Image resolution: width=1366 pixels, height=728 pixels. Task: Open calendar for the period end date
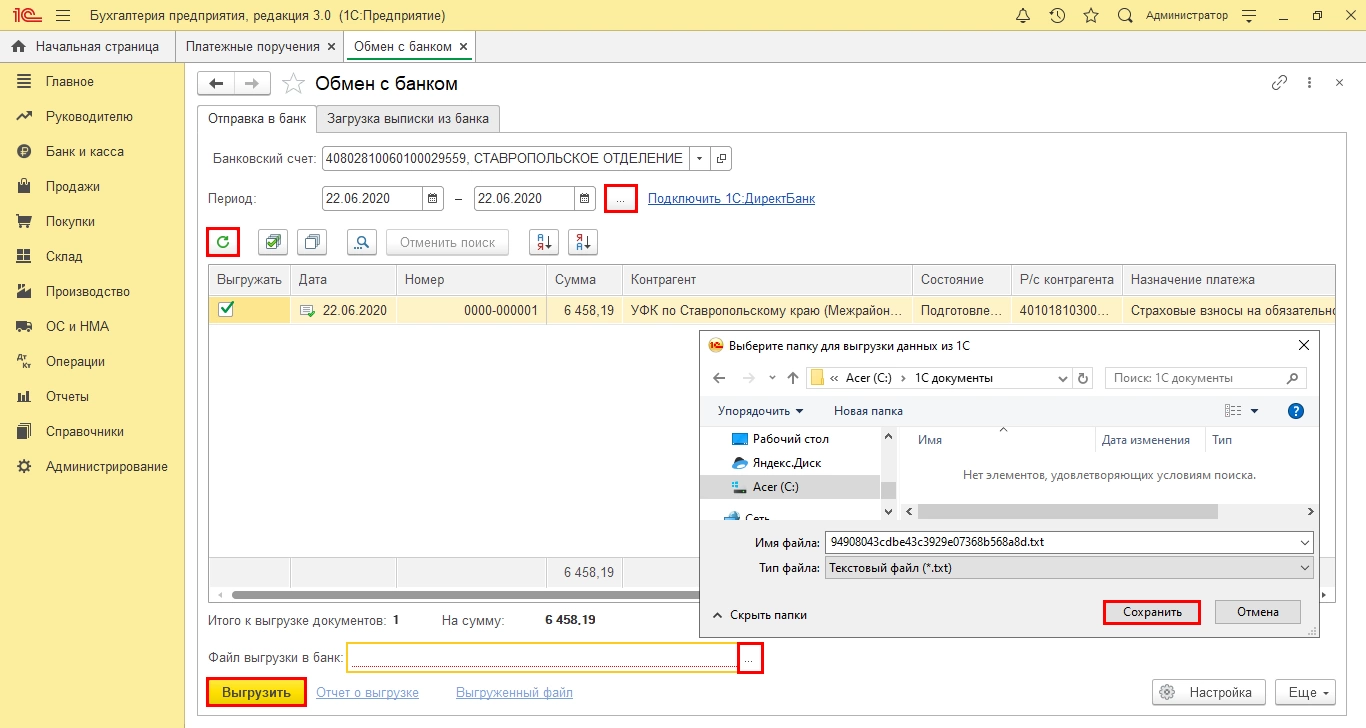585,198
